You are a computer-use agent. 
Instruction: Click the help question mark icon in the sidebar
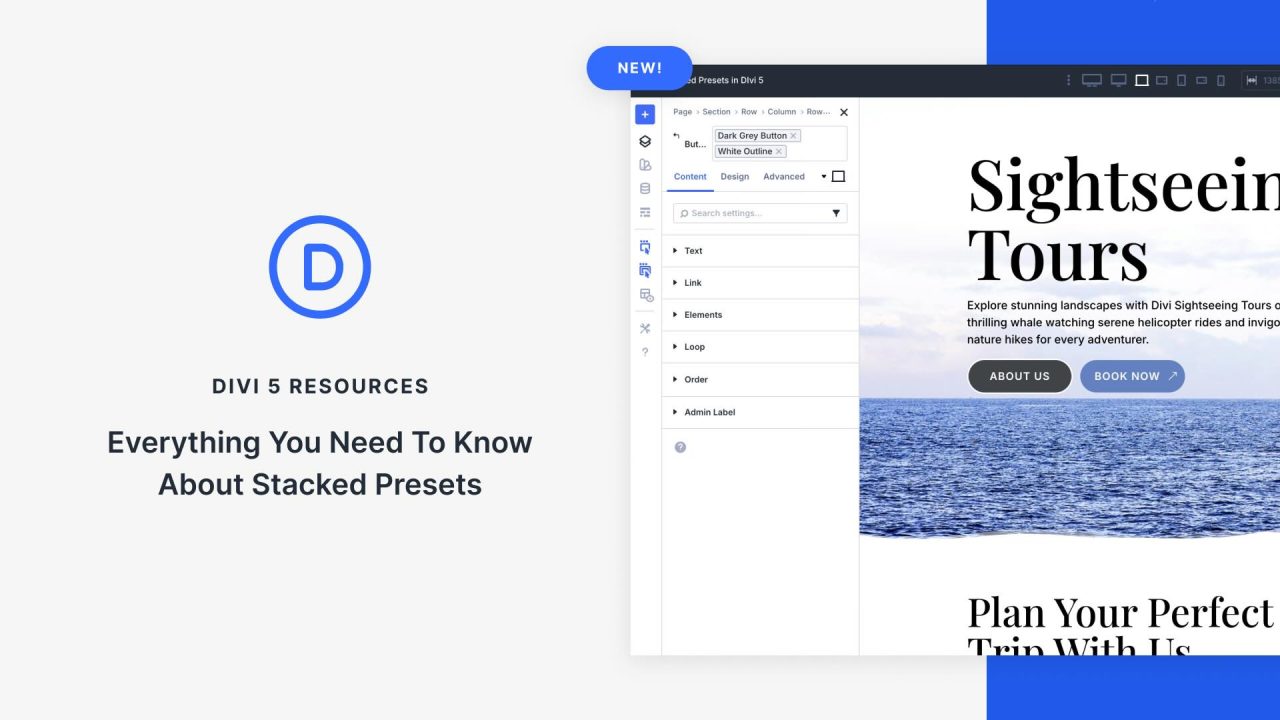tap(644, 349)
